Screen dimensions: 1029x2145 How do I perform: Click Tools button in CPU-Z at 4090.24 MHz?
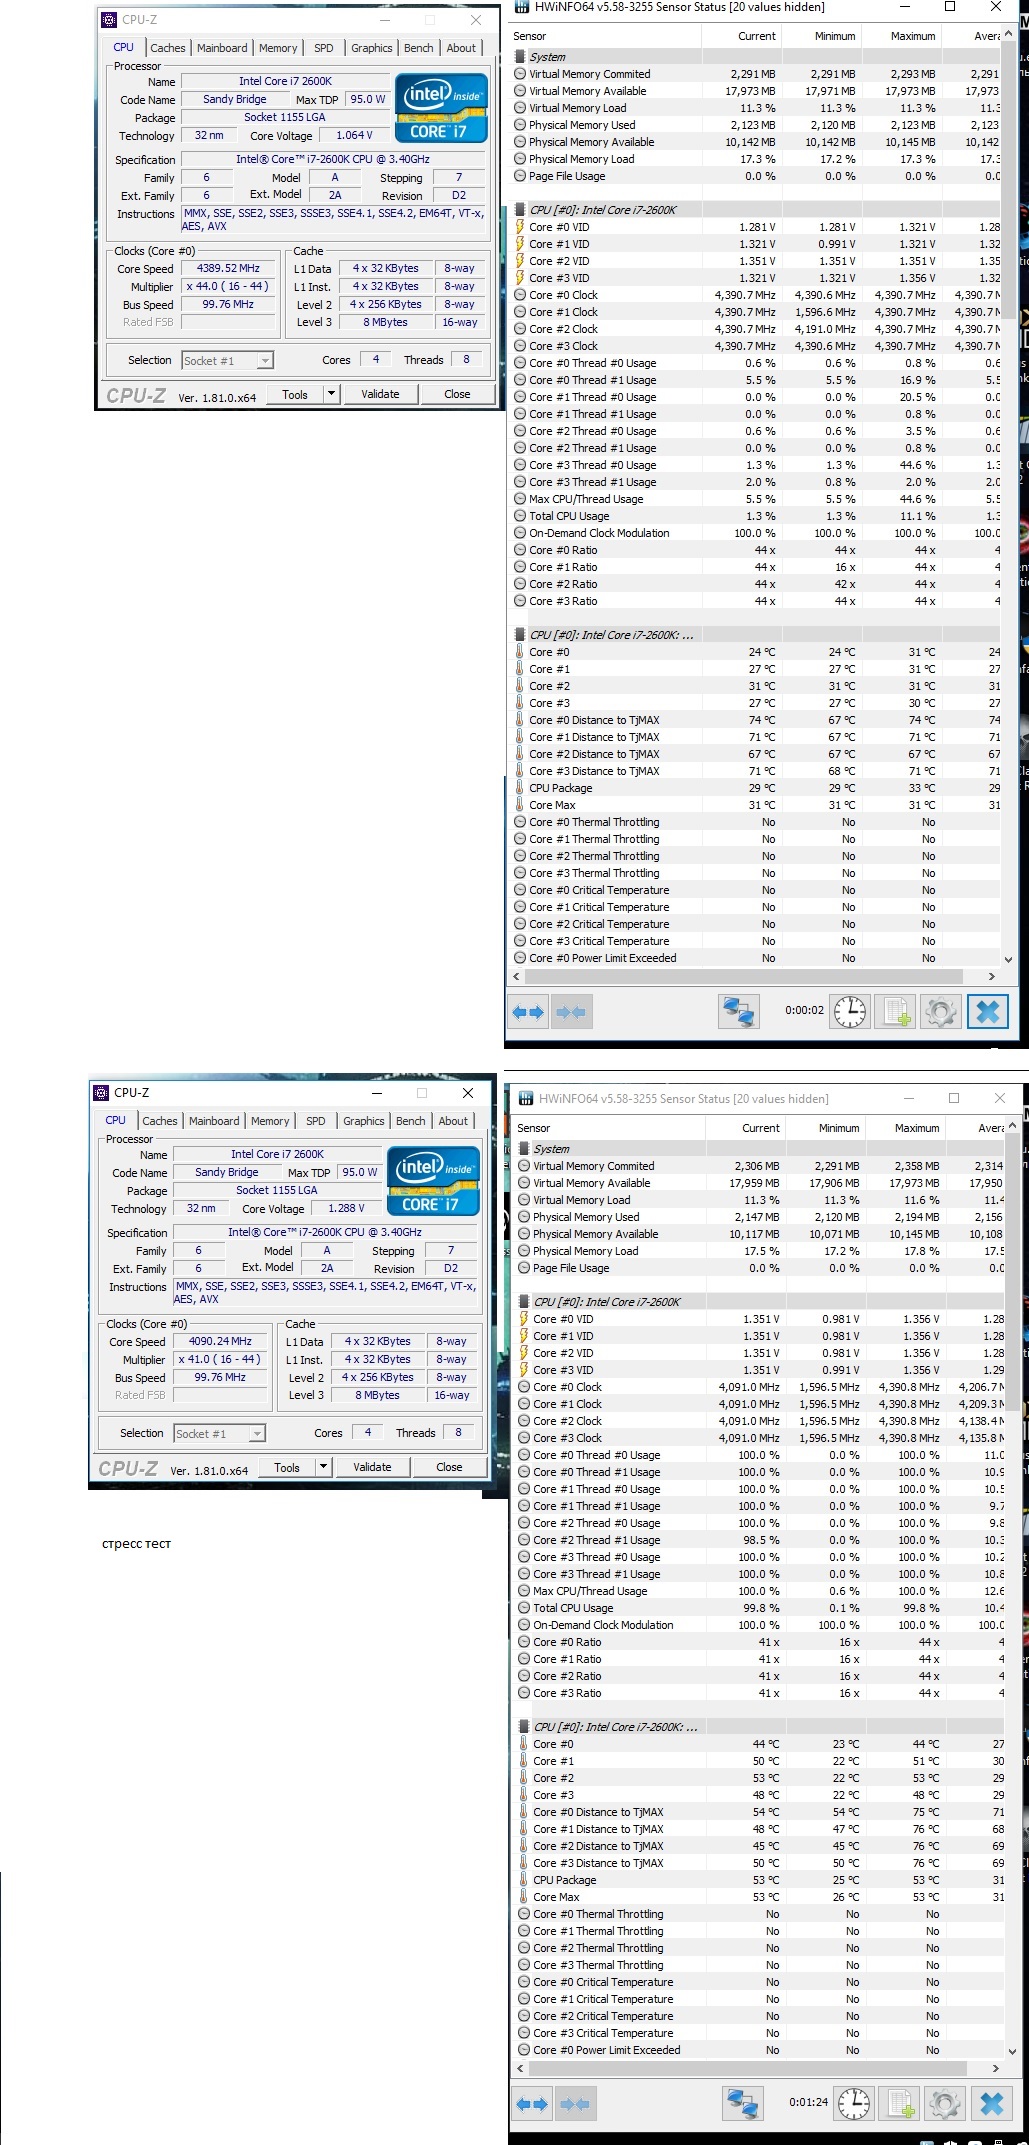tap(287, 1467)
